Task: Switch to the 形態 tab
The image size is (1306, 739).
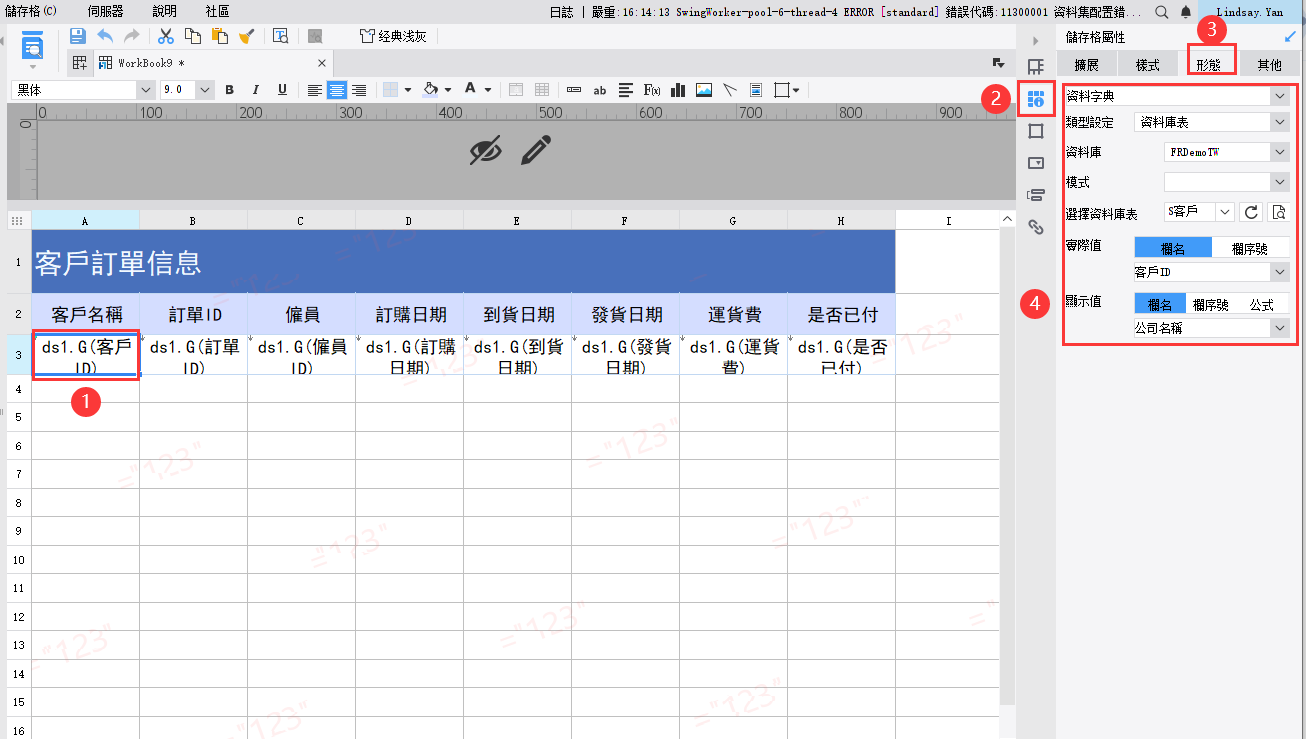Action: coord(1208,65)
